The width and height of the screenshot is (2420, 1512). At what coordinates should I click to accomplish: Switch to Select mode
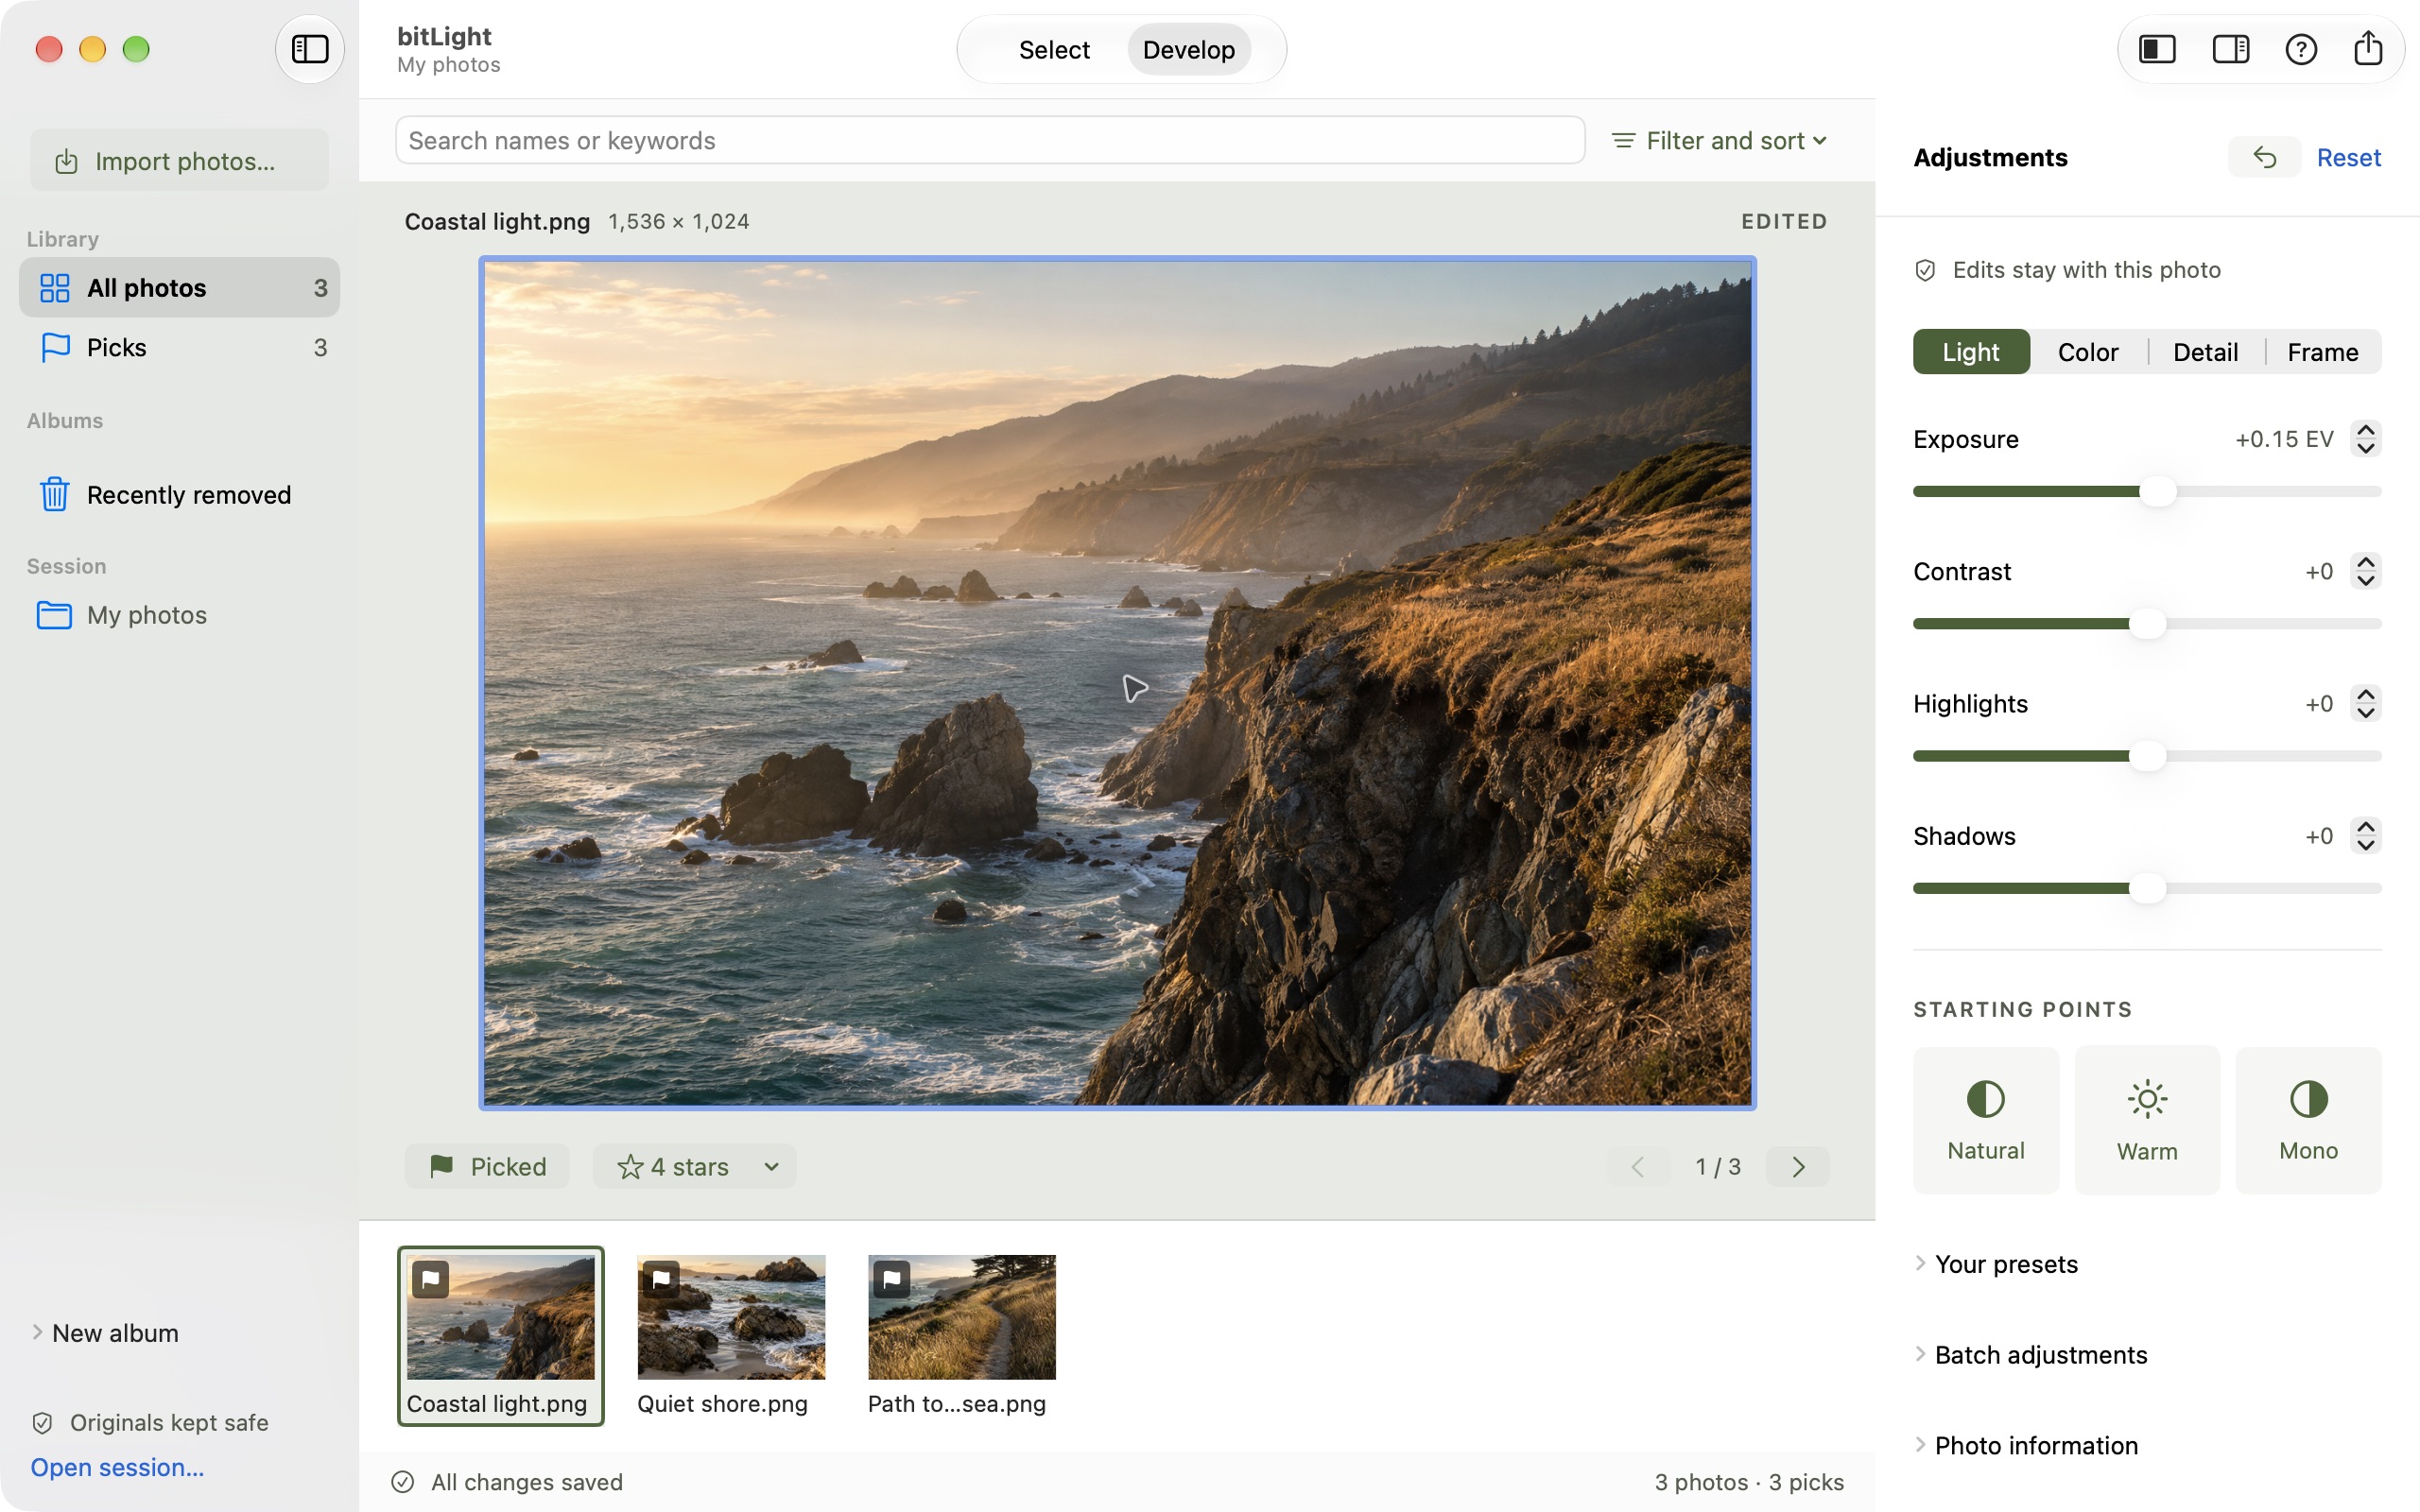(1054, 49)
